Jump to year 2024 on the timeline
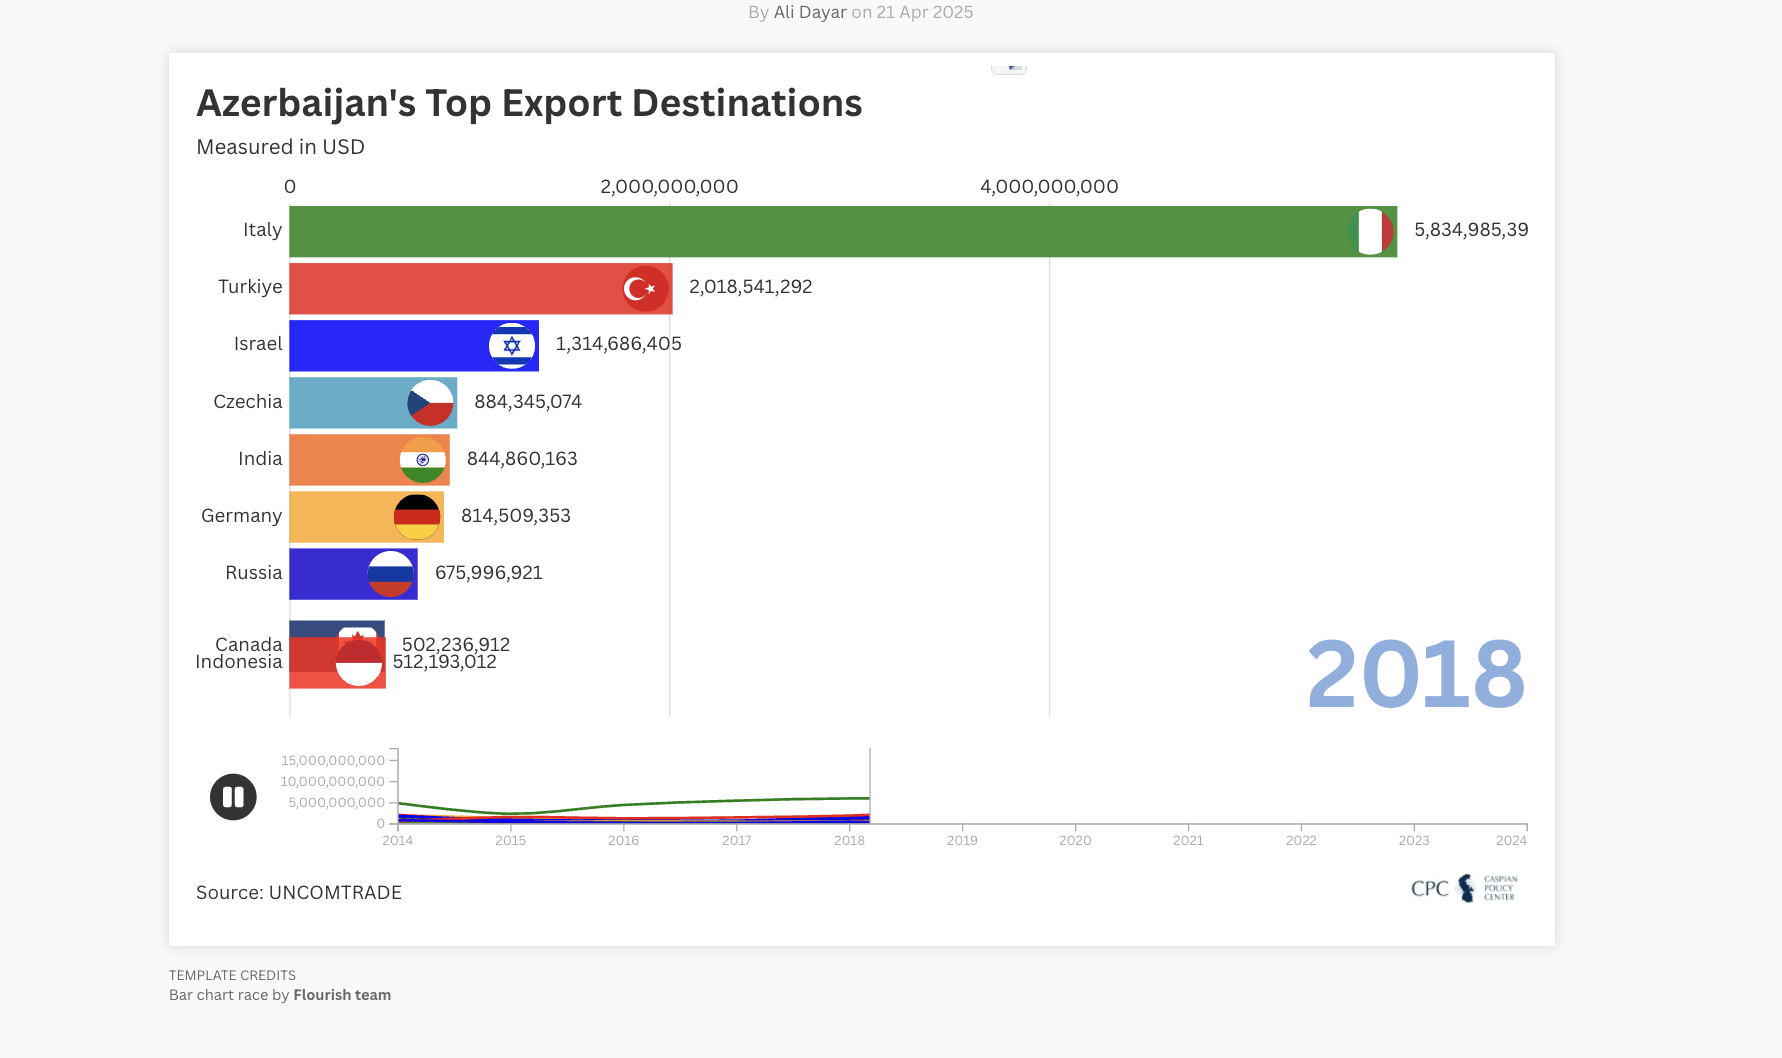The image size is (1782, 1058). 1512,840
